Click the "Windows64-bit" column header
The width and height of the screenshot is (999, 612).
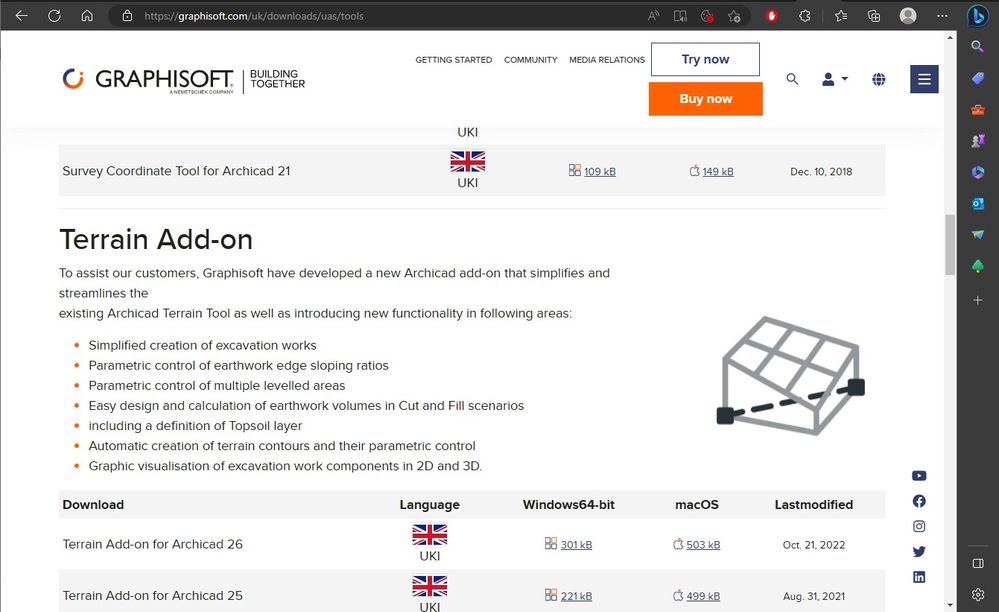point(569,505)
